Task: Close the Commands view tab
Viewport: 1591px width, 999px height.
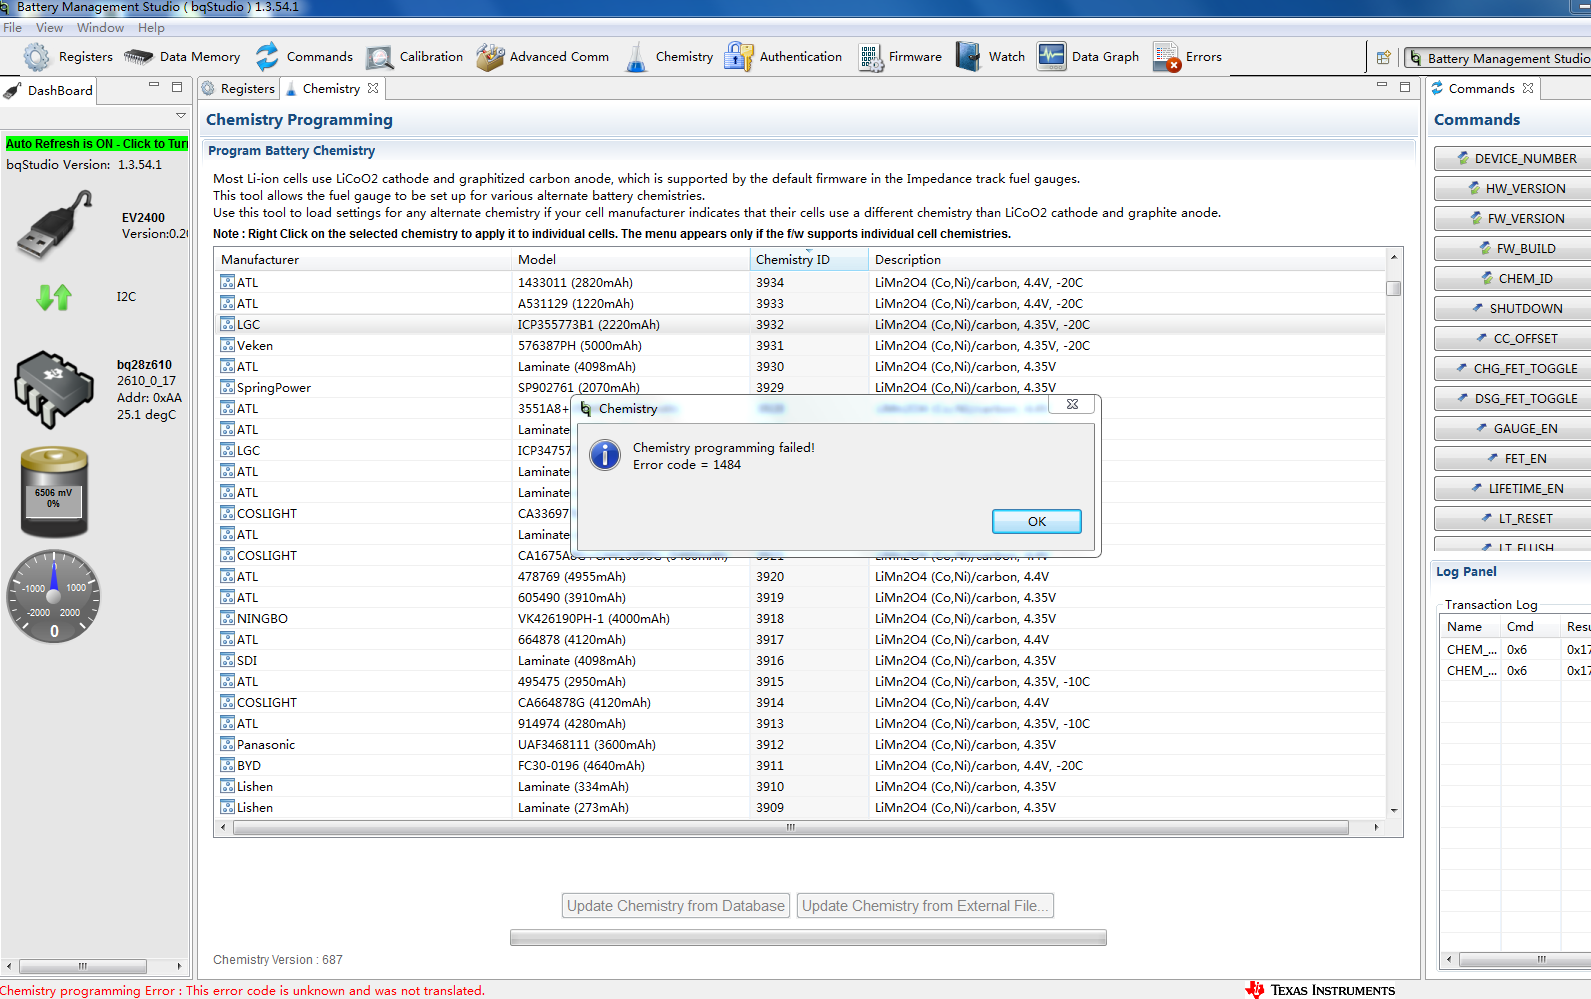Action: (x=1528, y=88)
